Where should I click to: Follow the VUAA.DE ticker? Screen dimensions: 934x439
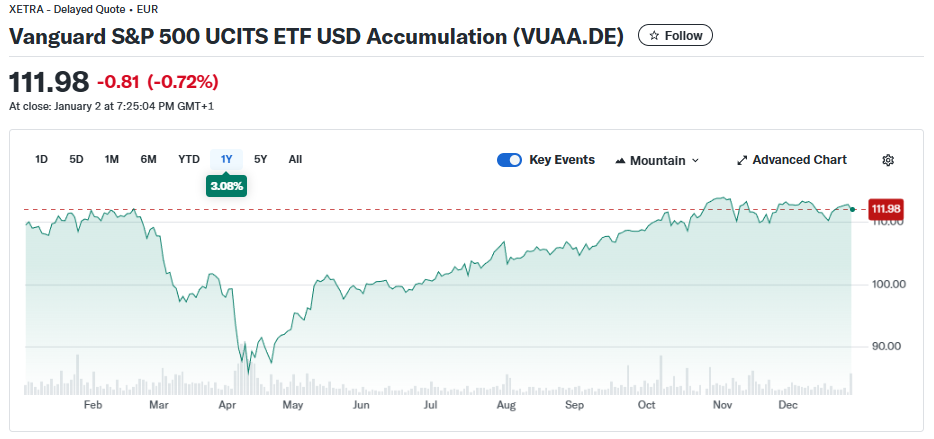tap(675, 36)
